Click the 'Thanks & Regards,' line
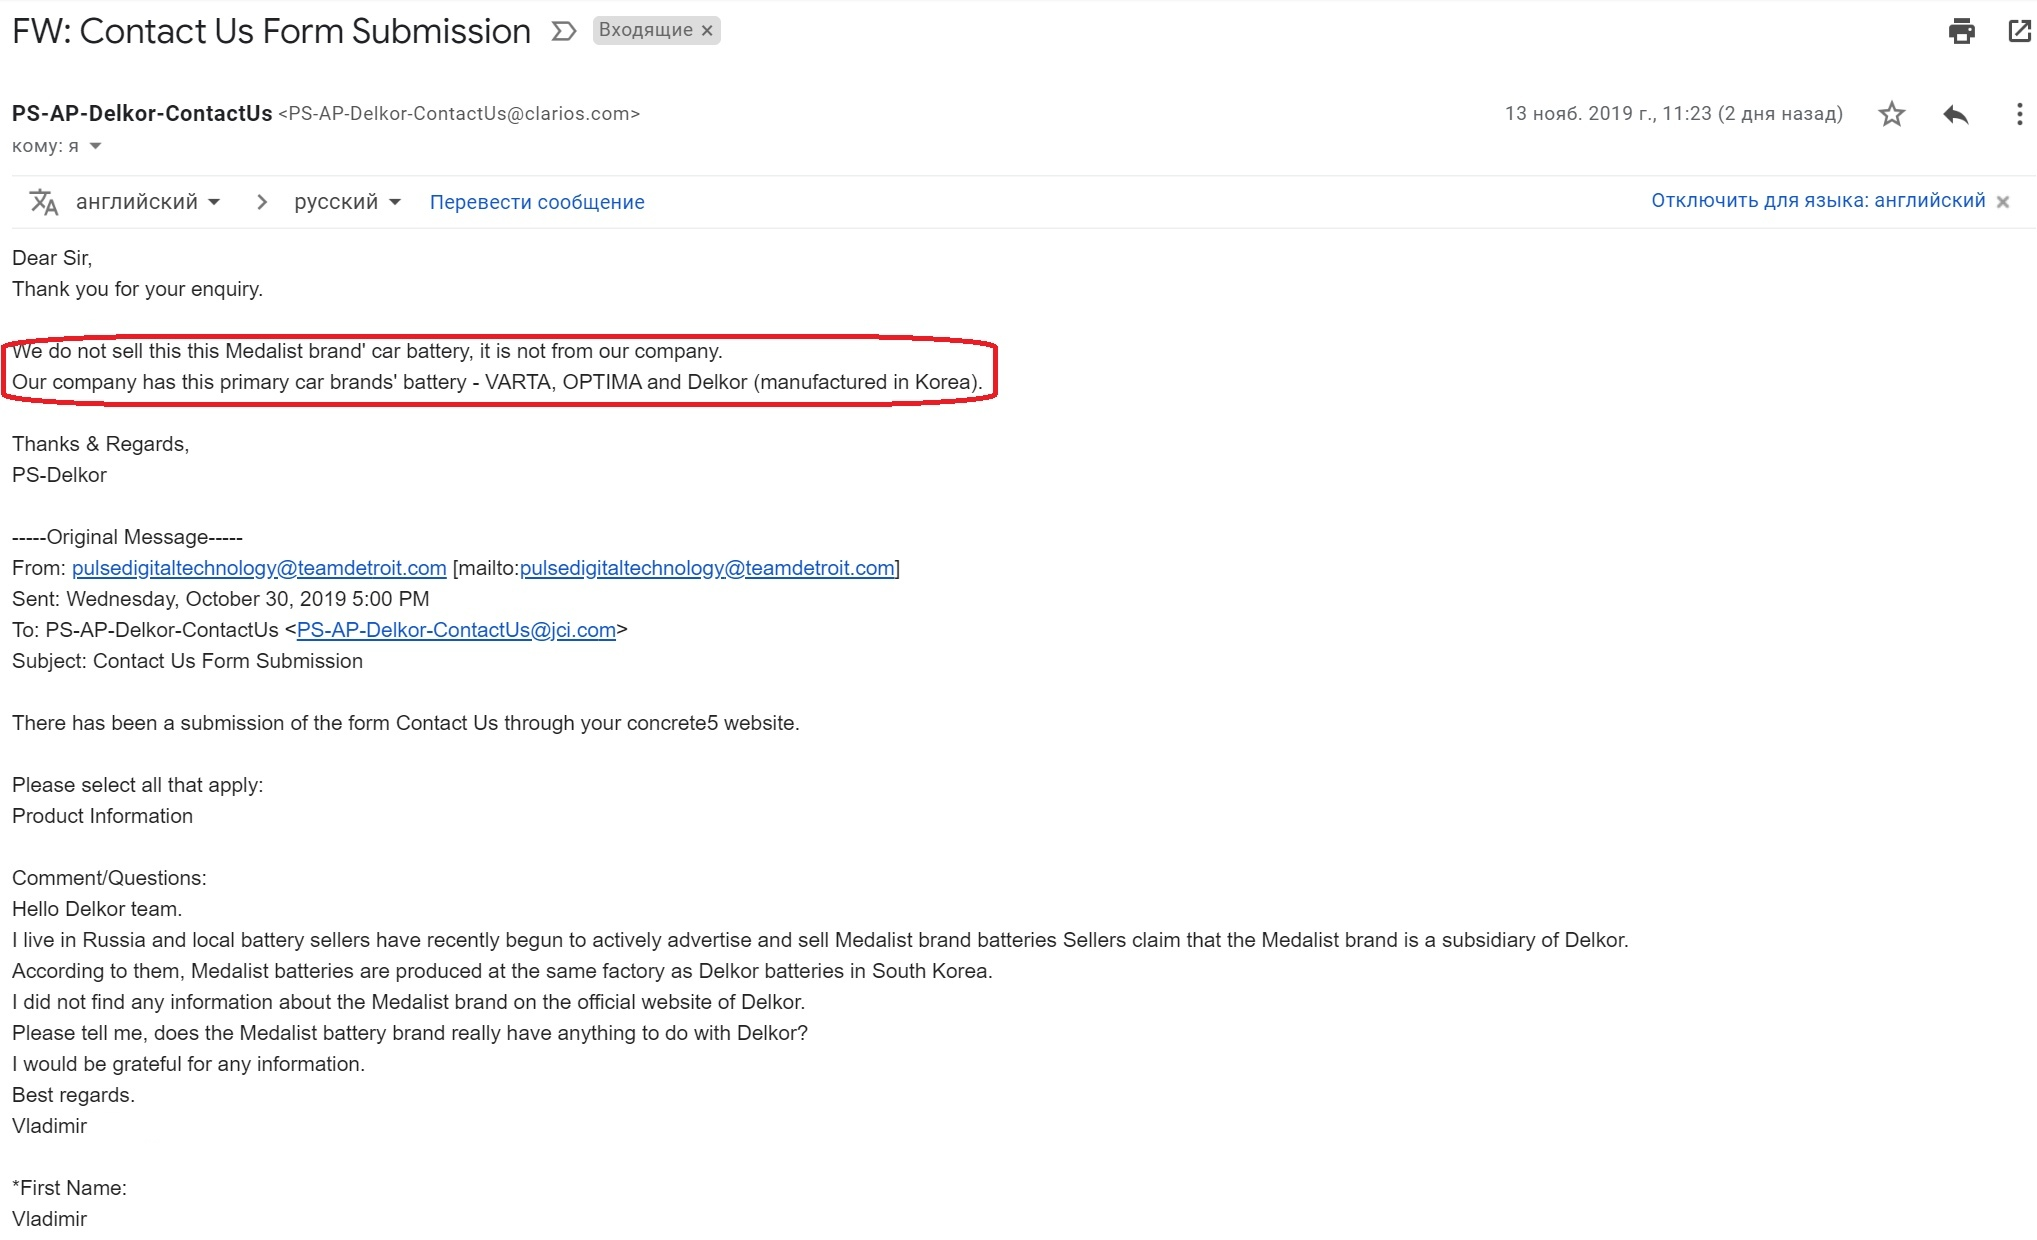The height and width of the screenshot is (1240, 2037). pos(100,444)
